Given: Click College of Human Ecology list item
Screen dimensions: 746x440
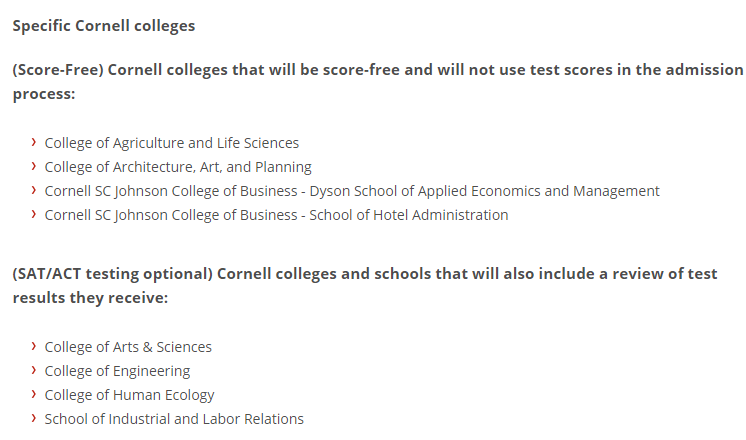Looking at the screenshot, I should tap(129, 395).
